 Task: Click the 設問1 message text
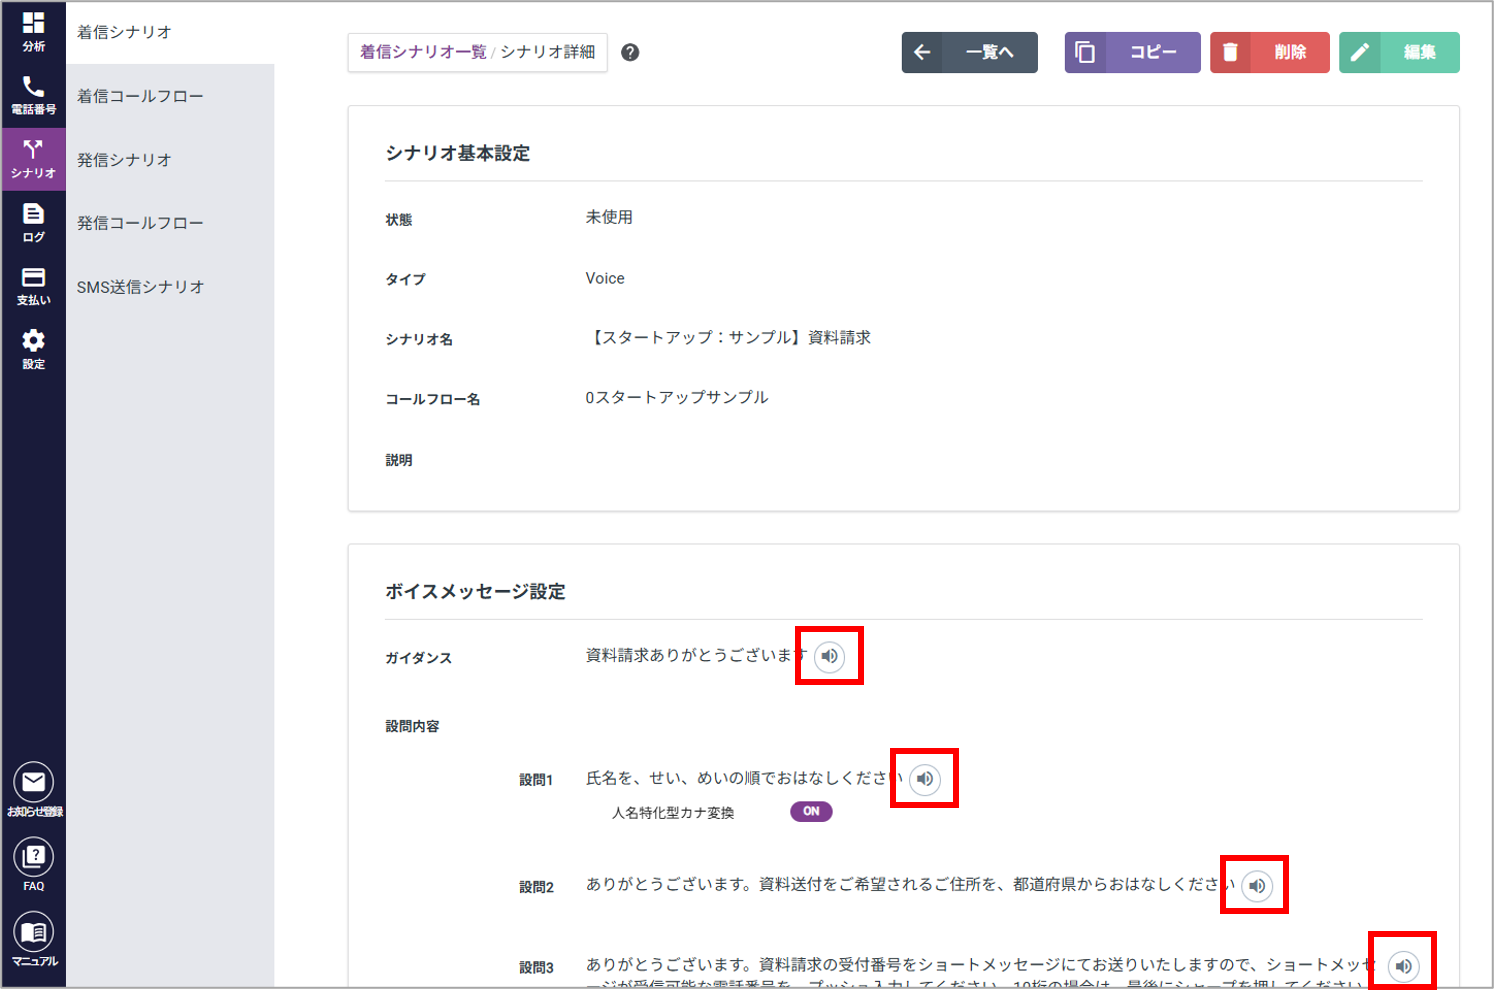pyautogui.click(x=744, y=778)
